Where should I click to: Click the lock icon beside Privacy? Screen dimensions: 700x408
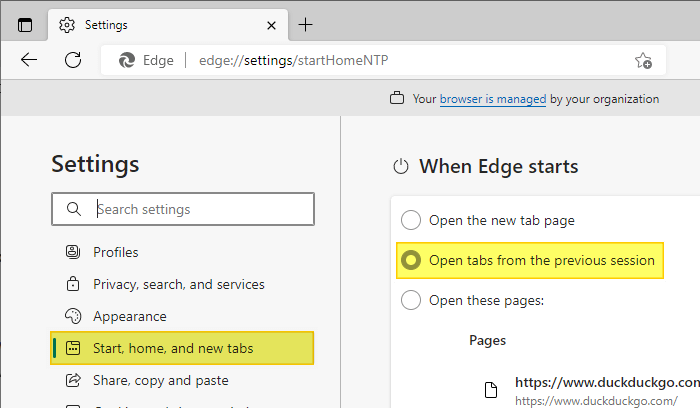tap(73, 284)
